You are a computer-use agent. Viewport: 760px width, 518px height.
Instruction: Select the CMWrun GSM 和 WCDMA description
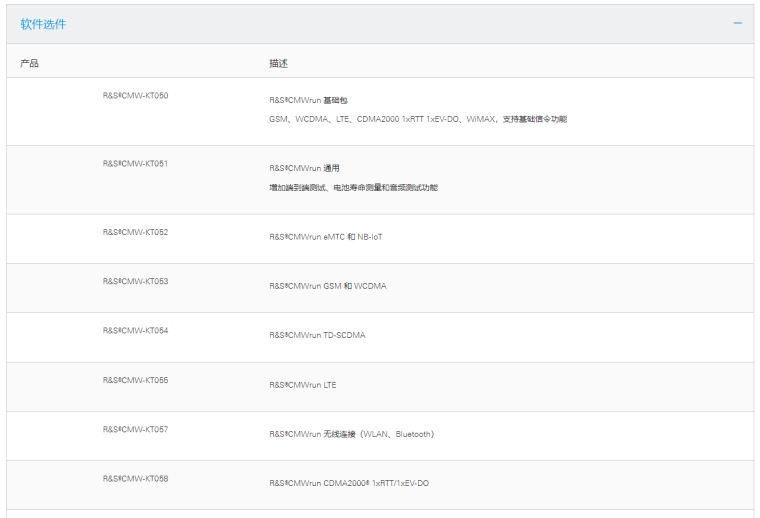click(327, 287)
